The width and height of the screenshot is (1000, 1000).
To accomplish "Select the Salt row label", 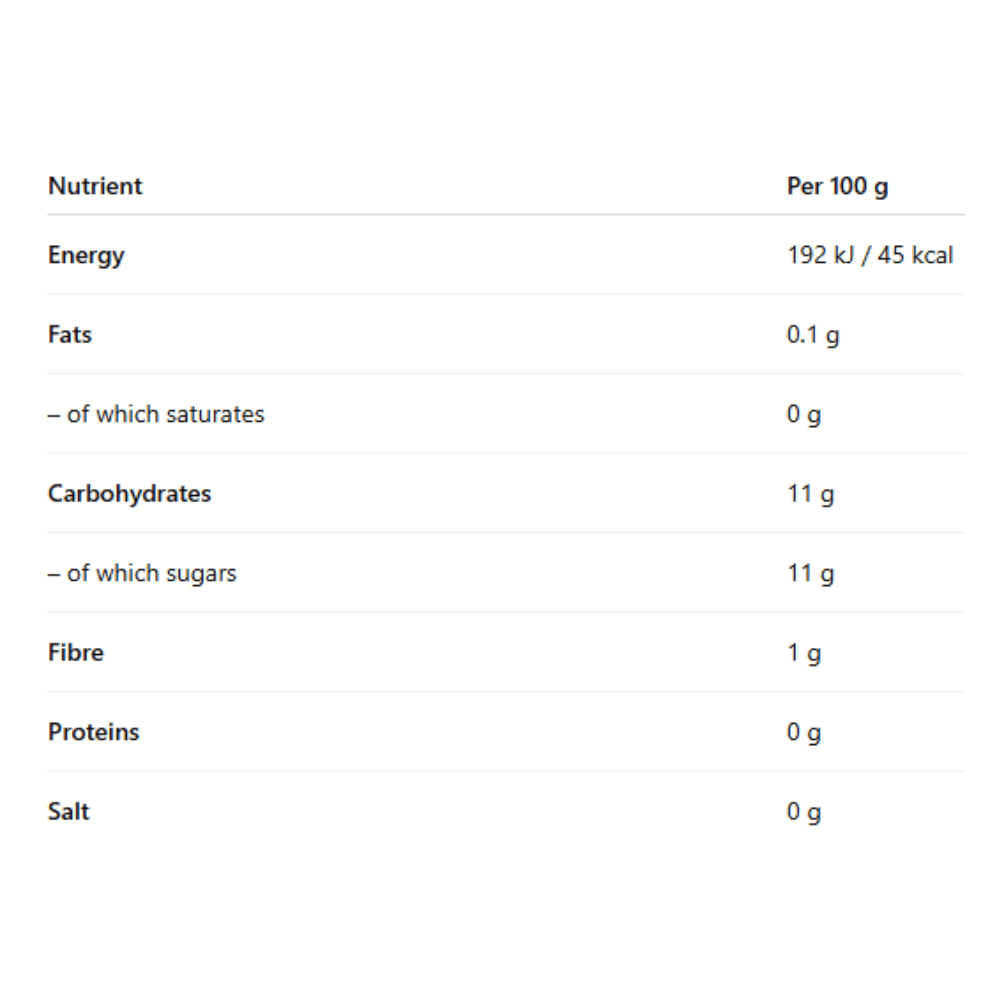I will (x=69, y=811).
